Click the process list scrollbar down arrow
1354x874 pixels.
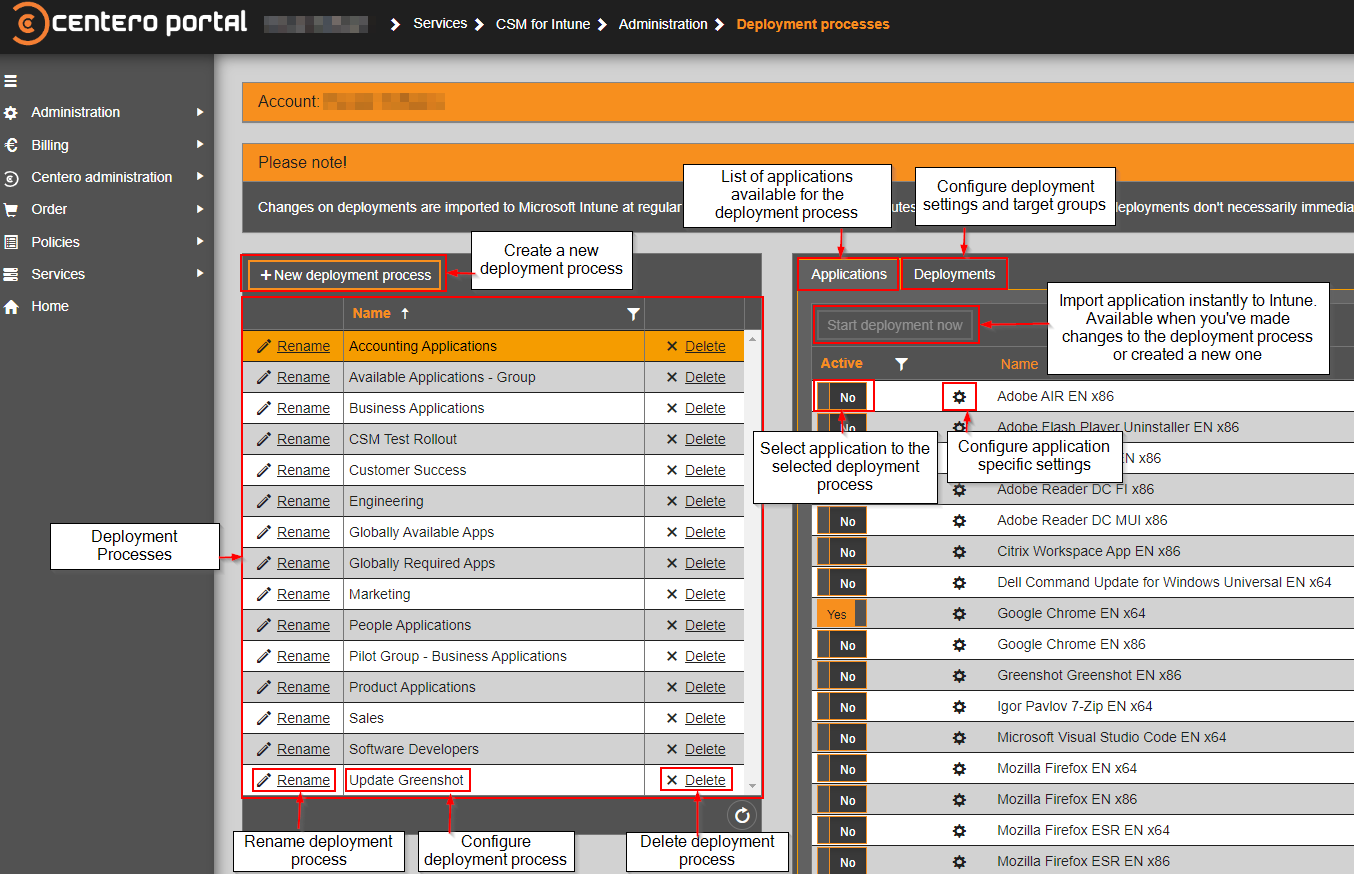click(753, 787)
